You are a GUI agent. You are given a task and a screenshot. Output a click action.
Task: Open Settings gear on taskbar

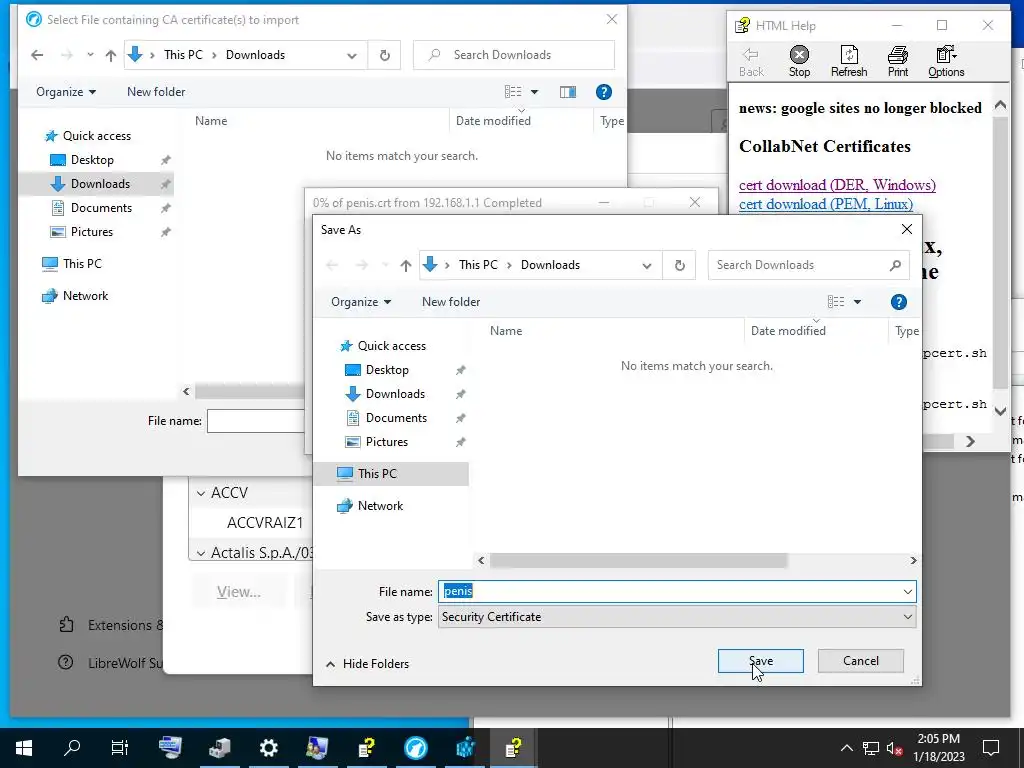(268, 748)
